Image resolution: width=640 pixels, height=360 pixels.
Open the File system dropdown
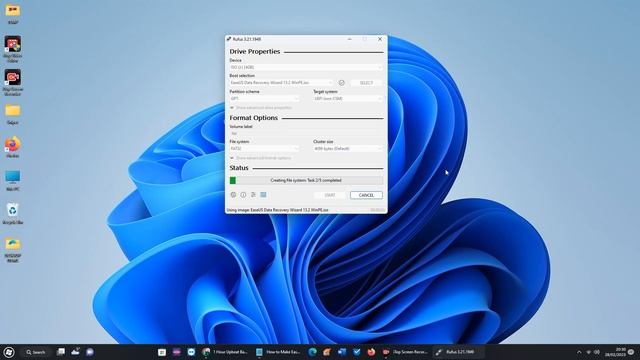pos(264,149)
